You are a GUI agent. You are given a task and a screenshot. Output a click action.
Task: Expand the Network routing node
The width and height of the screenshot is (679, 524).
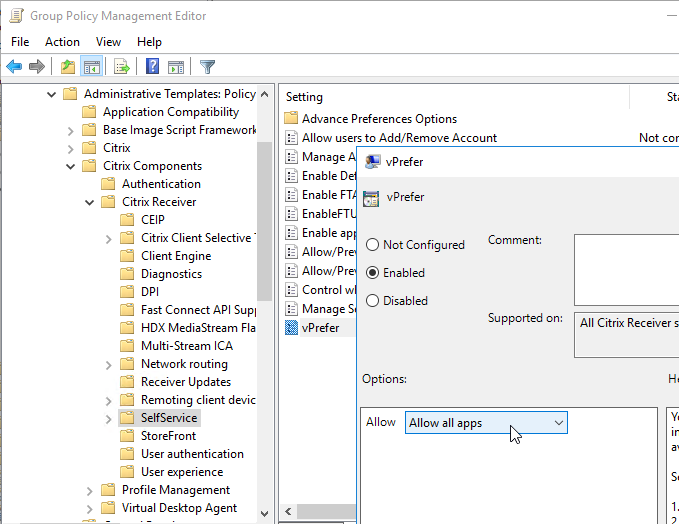pyautogui.click(x=109, y=365)
